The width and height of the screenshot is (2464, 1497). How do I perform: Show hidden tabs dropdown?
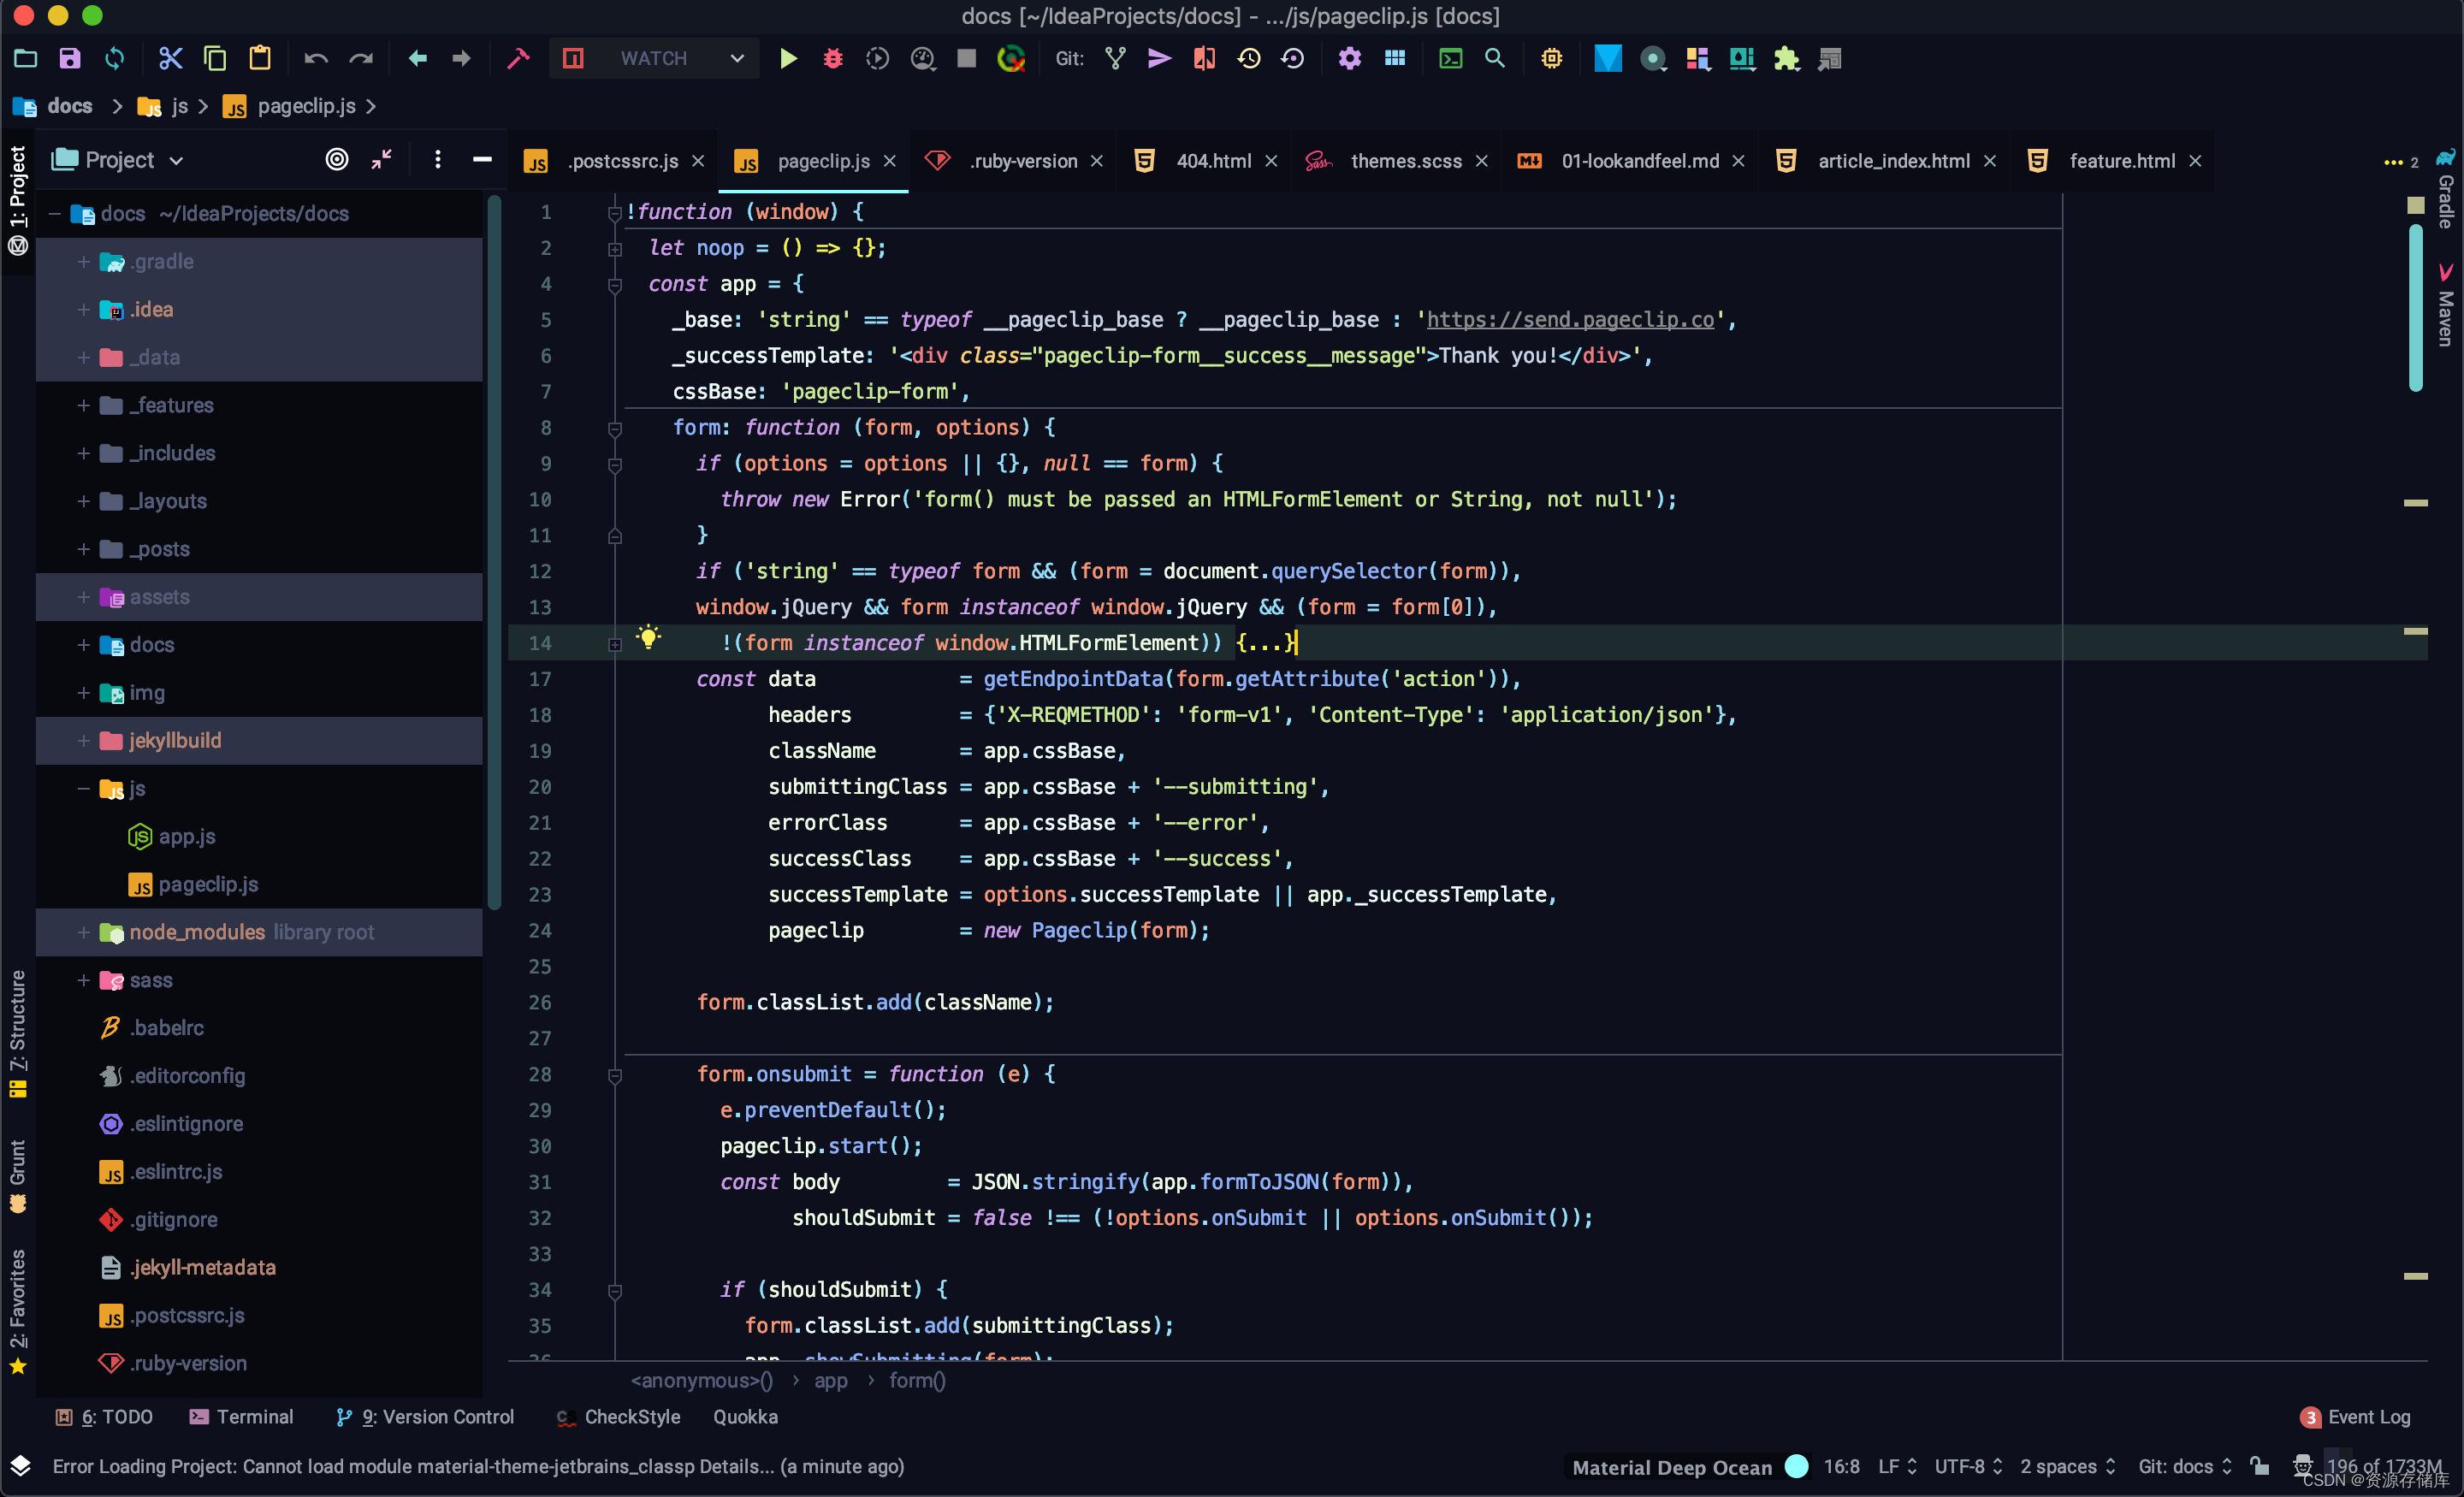pyautogui.click(x=2401, y=162)
